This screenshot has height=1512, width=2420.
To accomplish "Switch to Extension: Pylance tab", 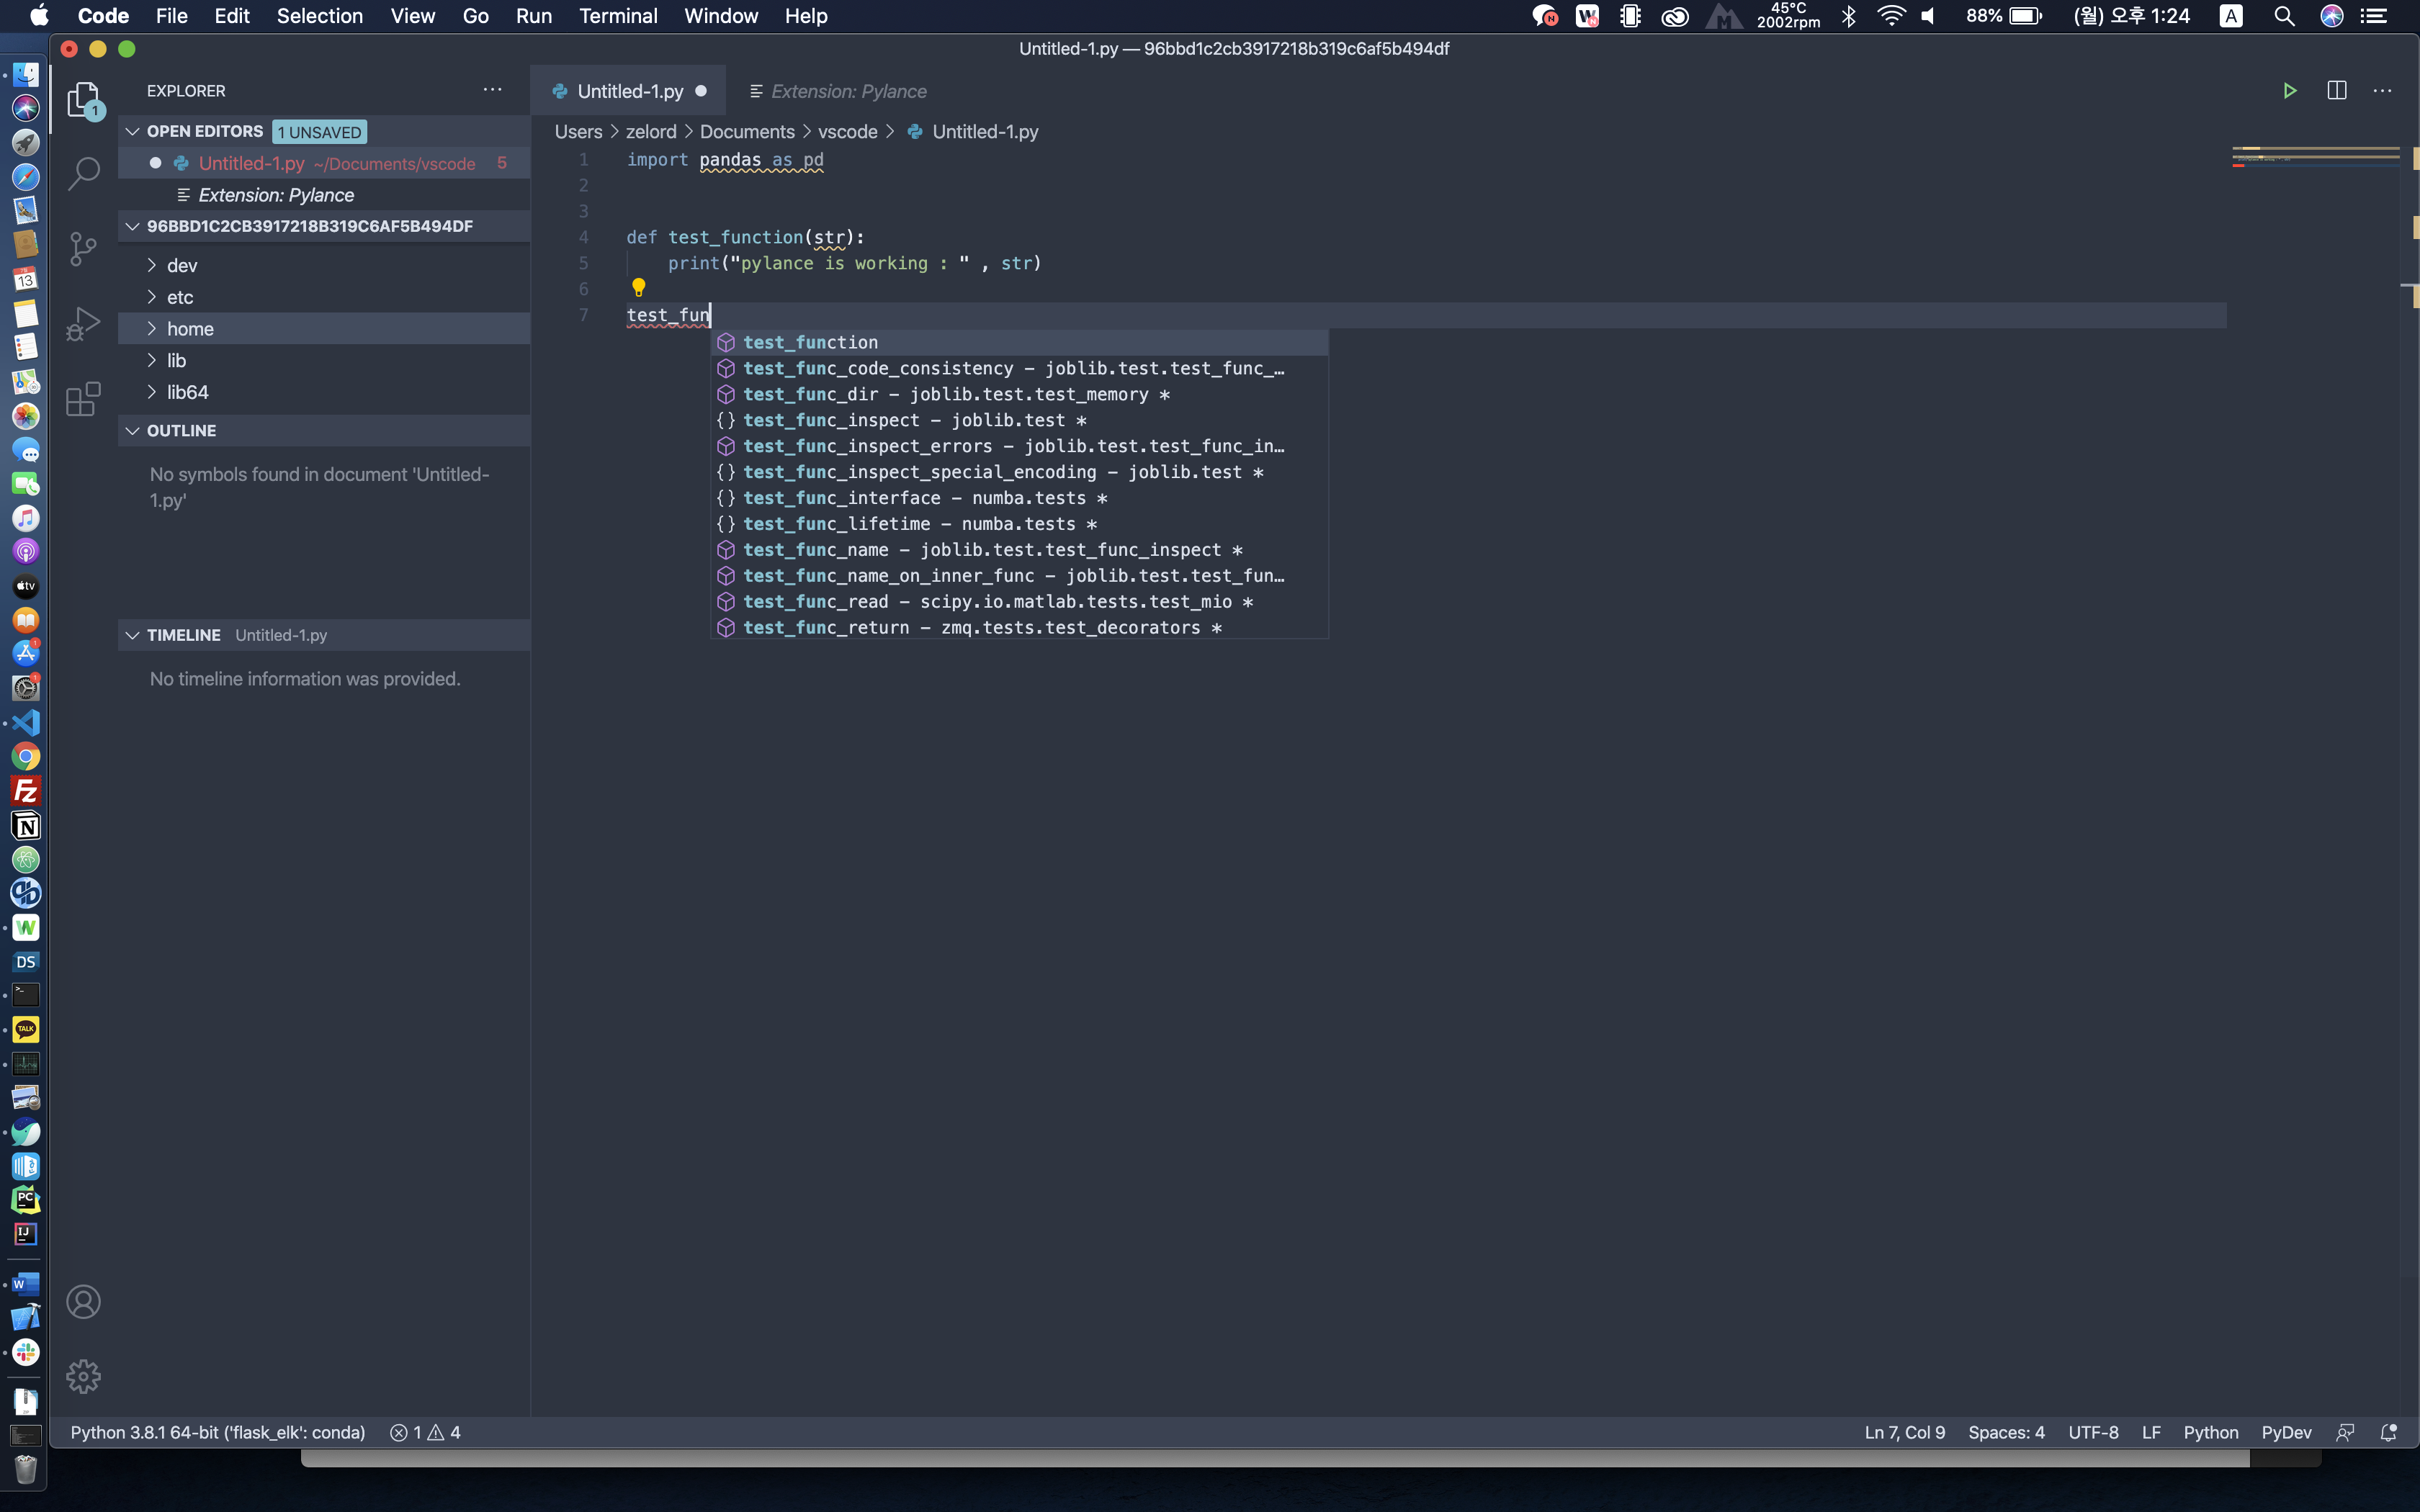I will tap(847, 91).
